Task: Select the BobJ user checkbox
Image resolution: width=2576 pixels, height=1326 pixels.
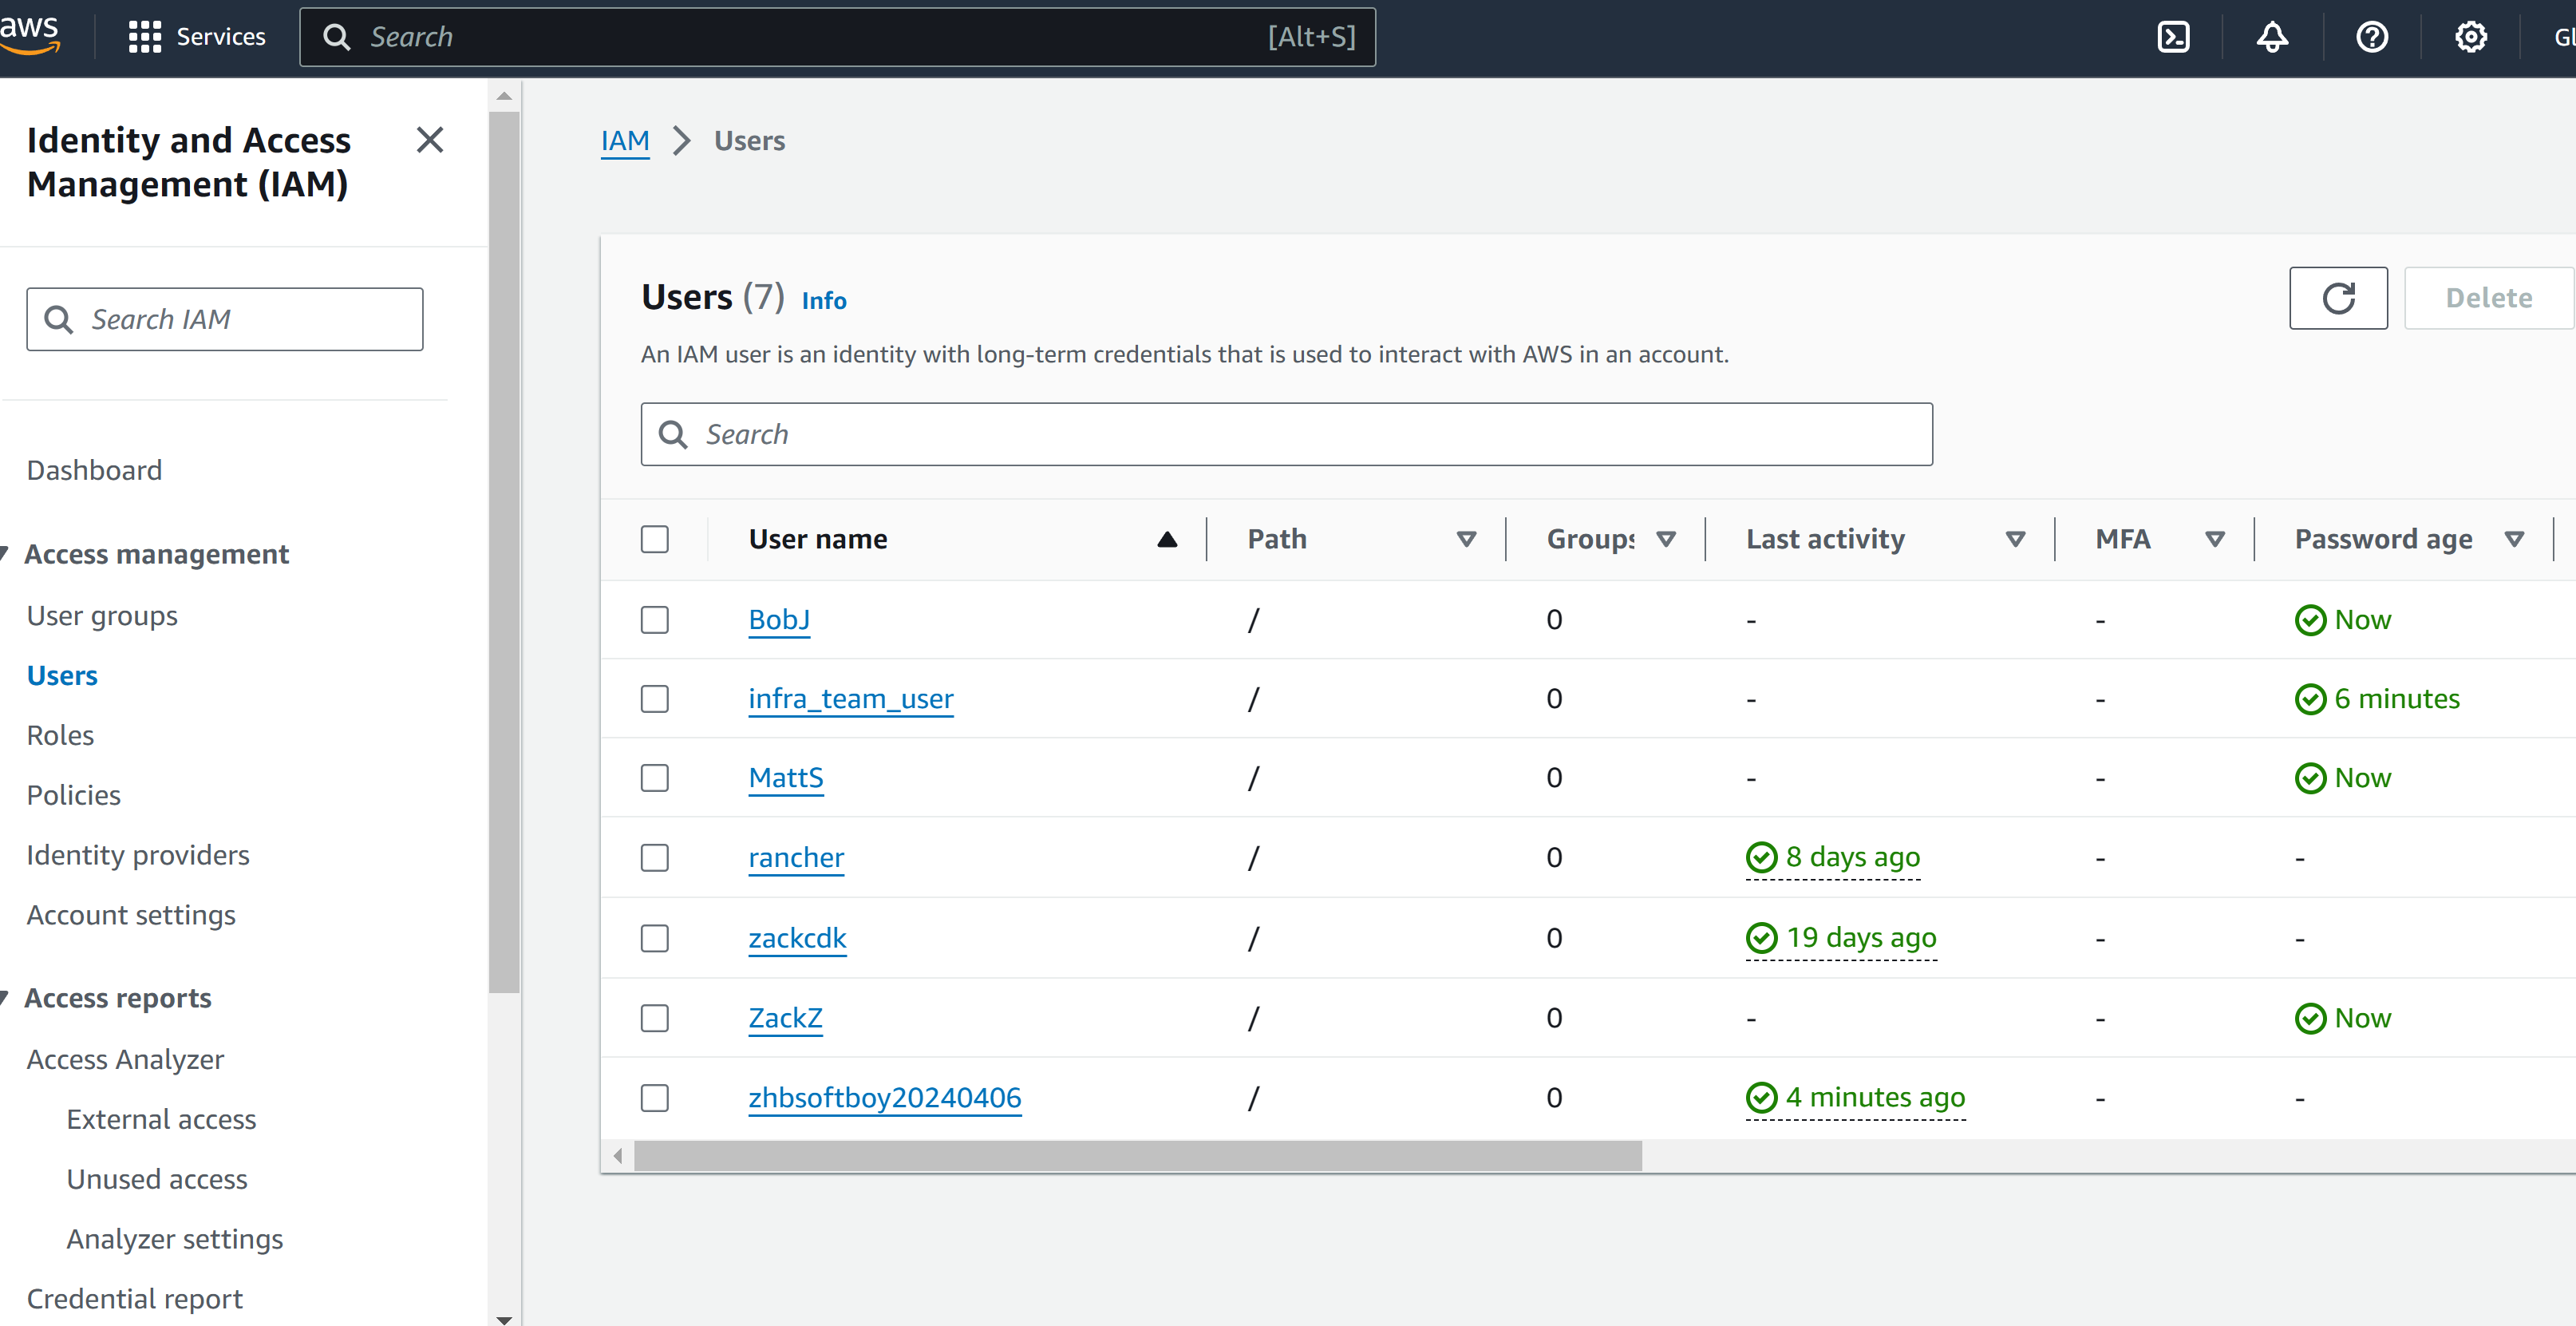Action: click(655, 620)
